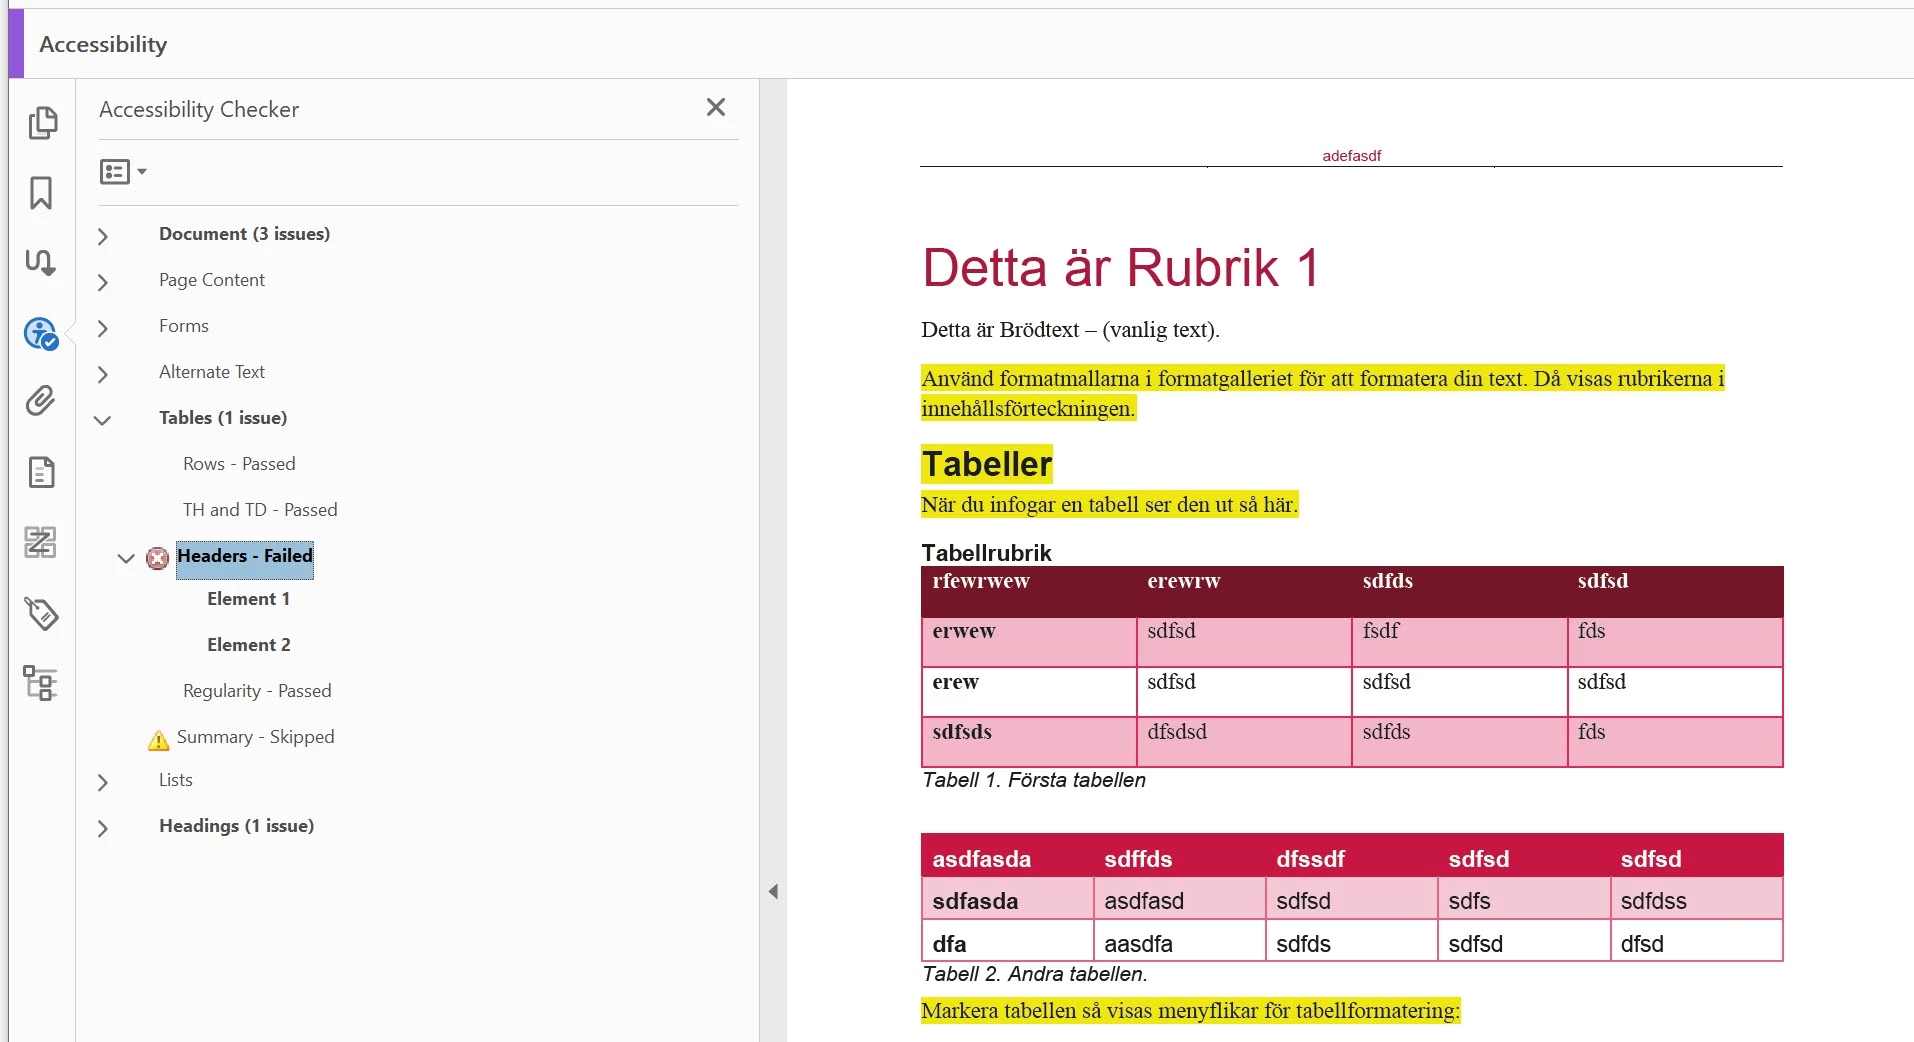Click the page header text 'adefasdf'

coord(1352,156)
